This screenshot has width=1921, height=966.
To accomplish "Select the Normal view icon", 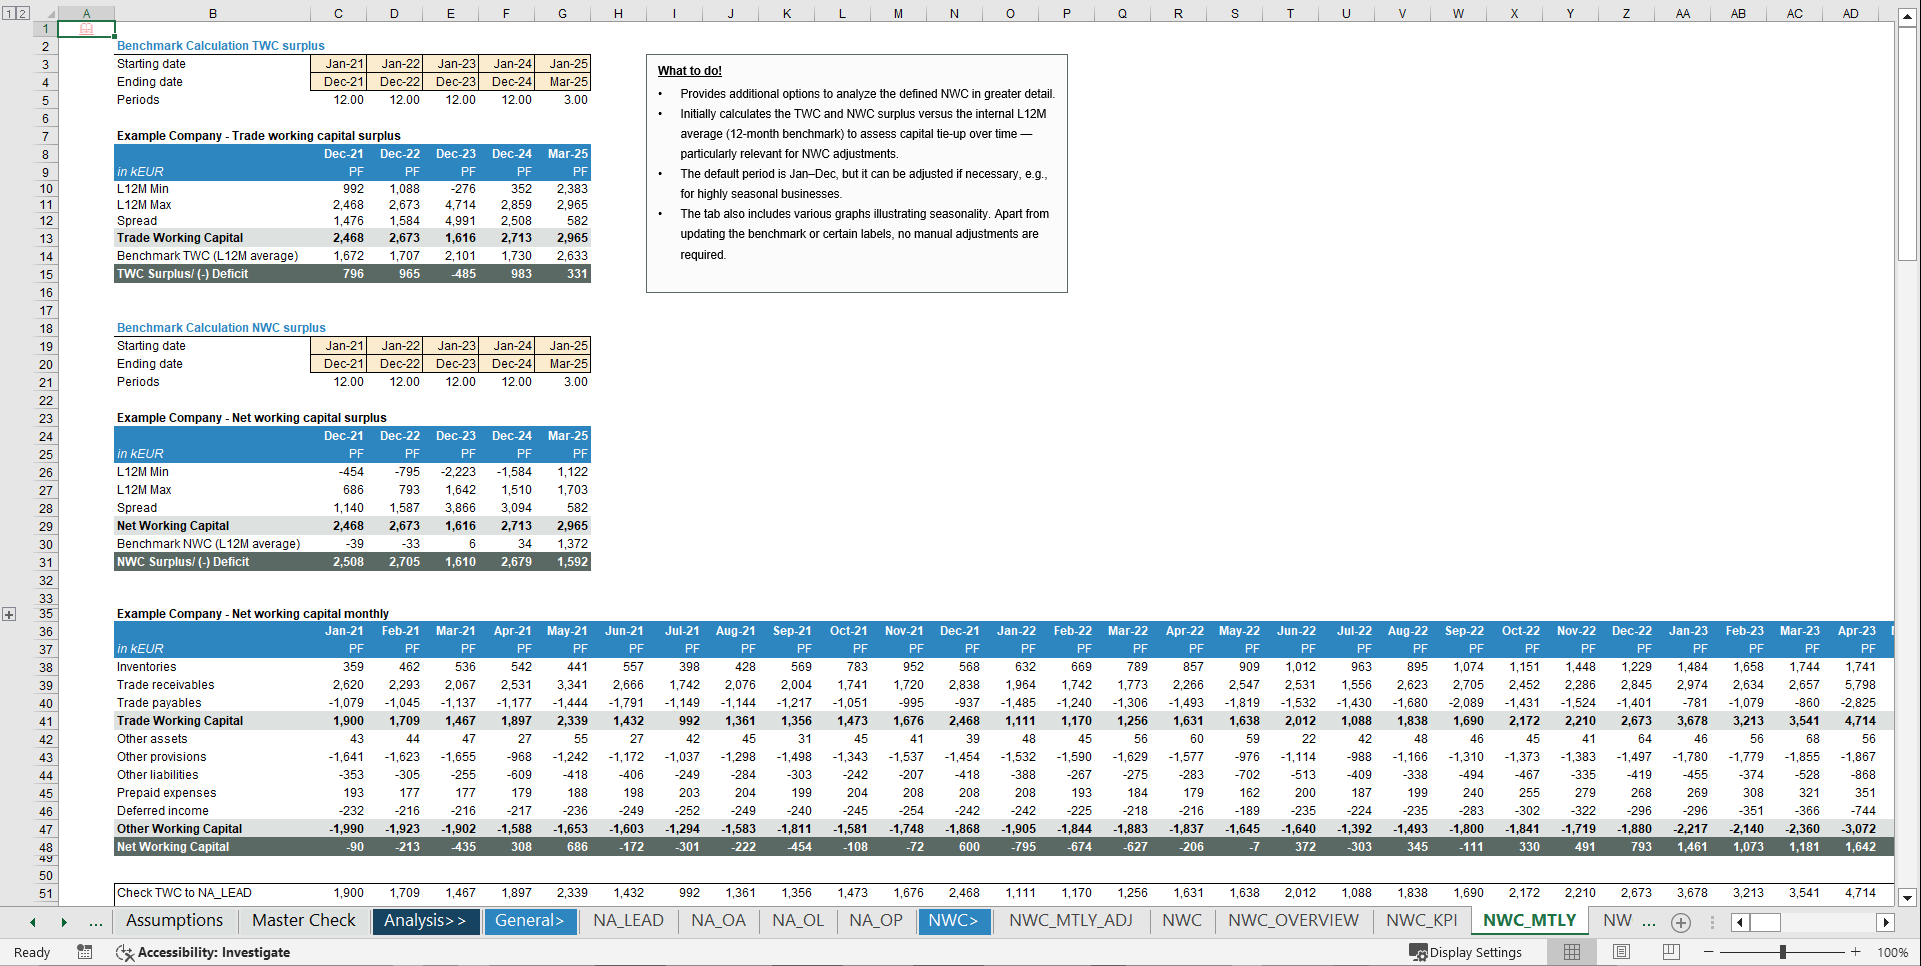I will pos(1571,952).
